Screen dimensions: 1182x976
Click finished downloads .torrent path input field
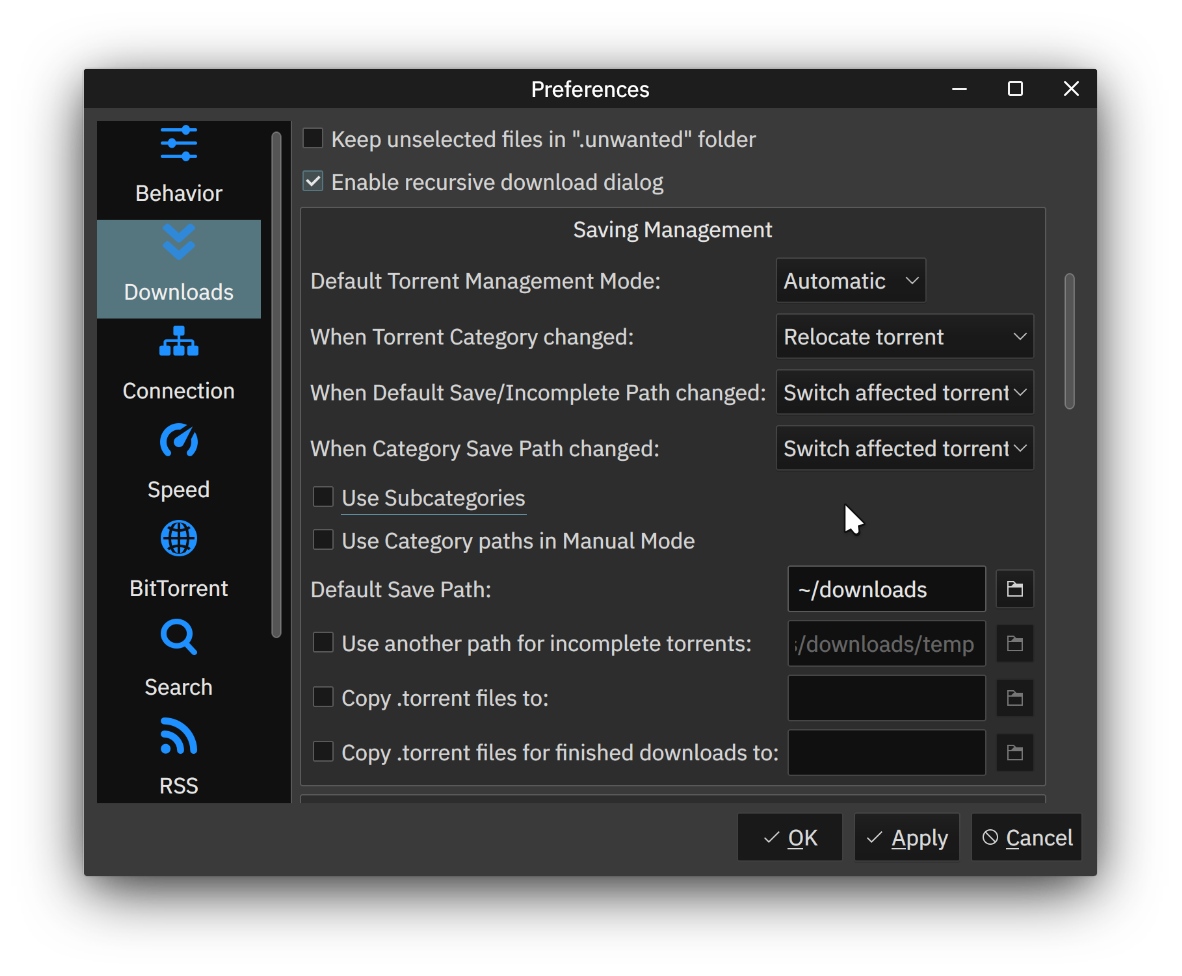[886, 752]
